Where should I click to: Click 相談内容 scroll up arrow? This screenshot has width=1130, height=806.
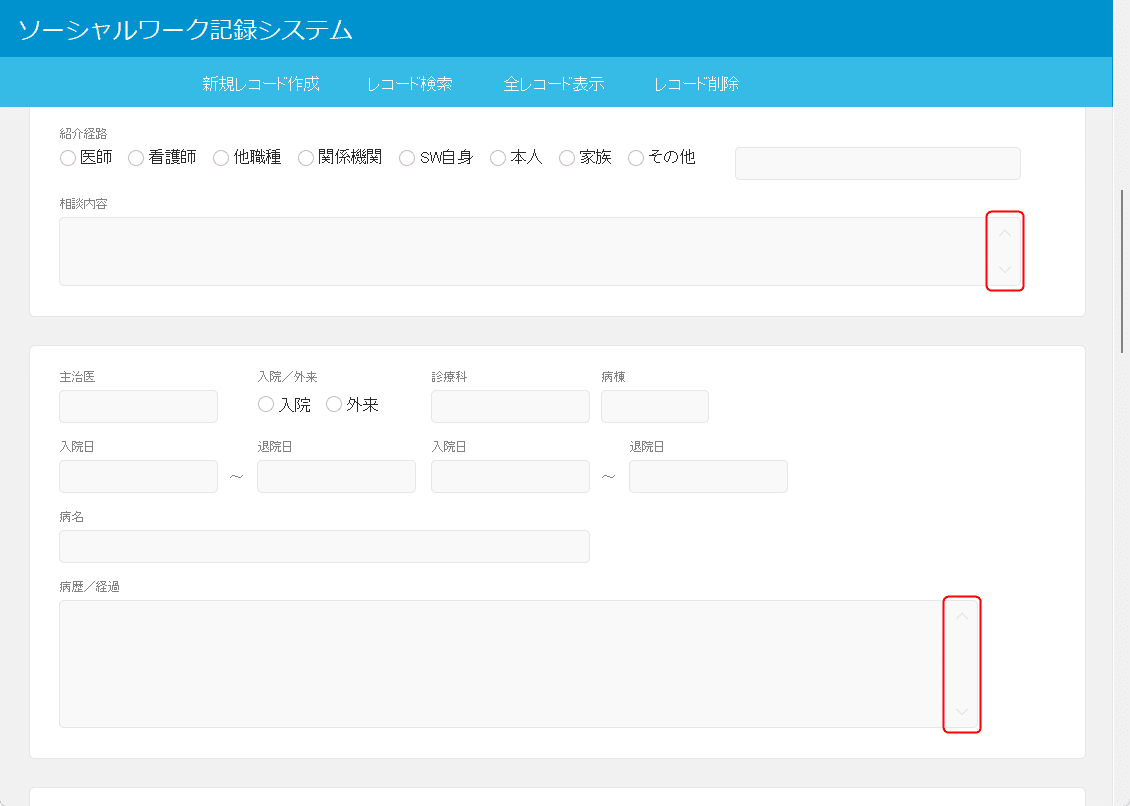pyautogui.click(x=1005, y=234)
